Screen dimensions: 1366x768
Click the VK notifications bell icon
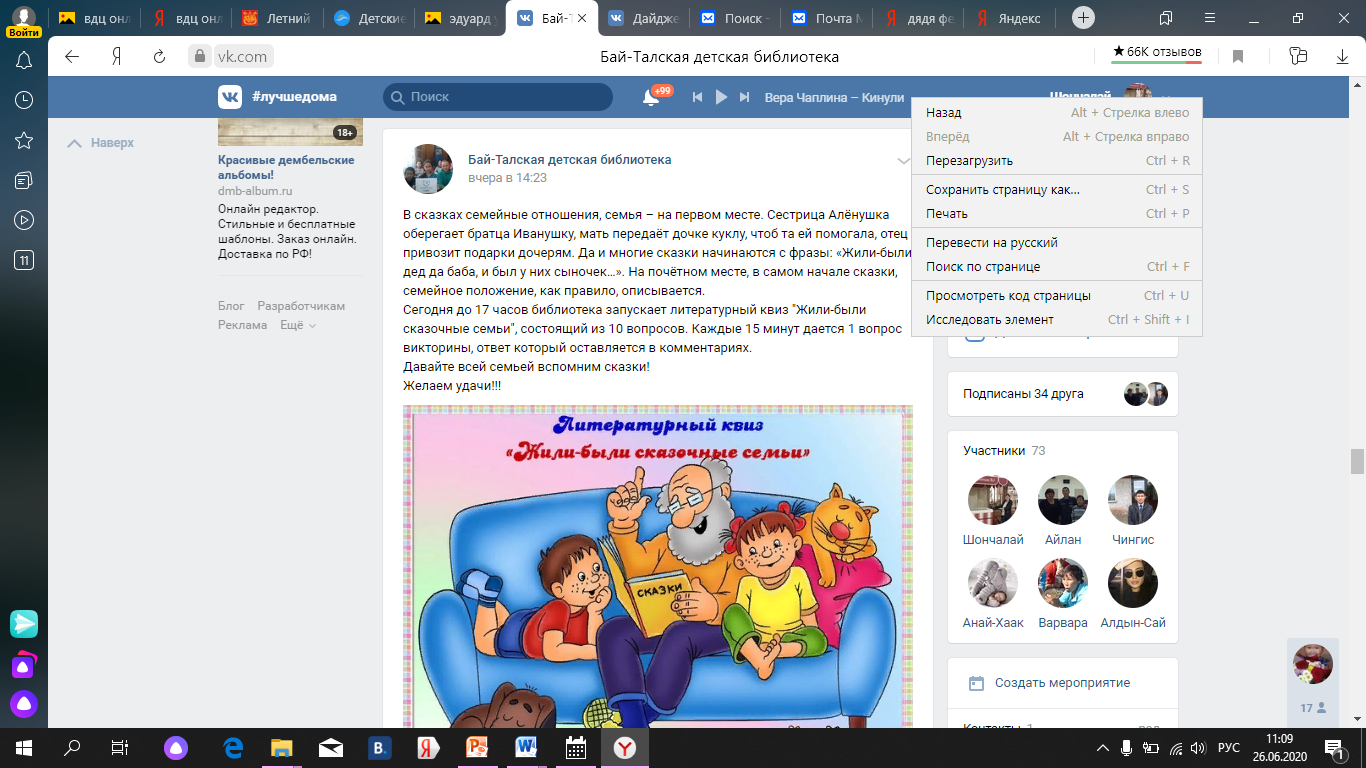pos(651,97)
